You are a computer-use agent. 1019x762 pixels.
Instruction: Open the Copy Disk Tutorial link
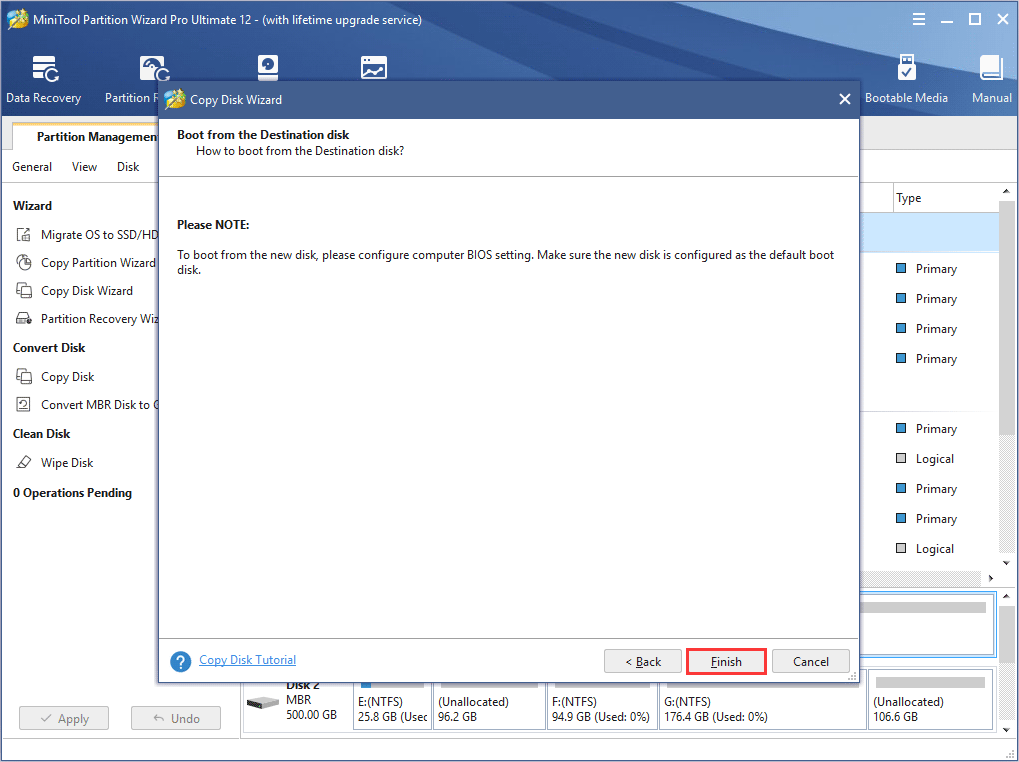pyautogui.click(x=247, y=660)
